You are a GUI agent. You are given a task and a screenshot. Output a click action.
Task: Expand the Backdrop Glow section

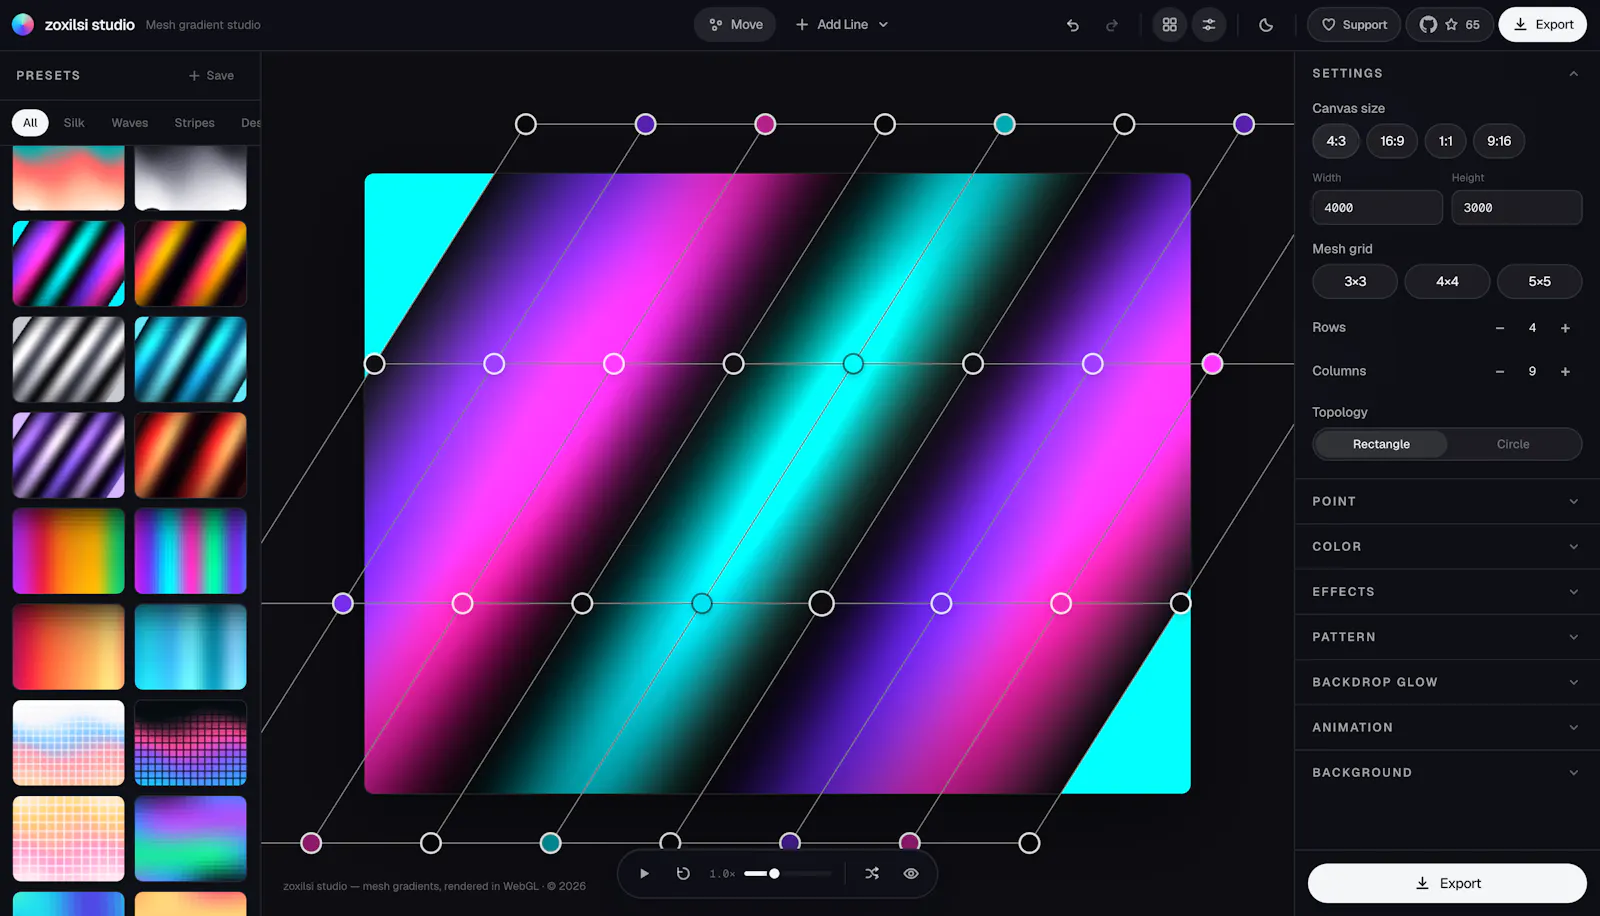coord(1446,682)
